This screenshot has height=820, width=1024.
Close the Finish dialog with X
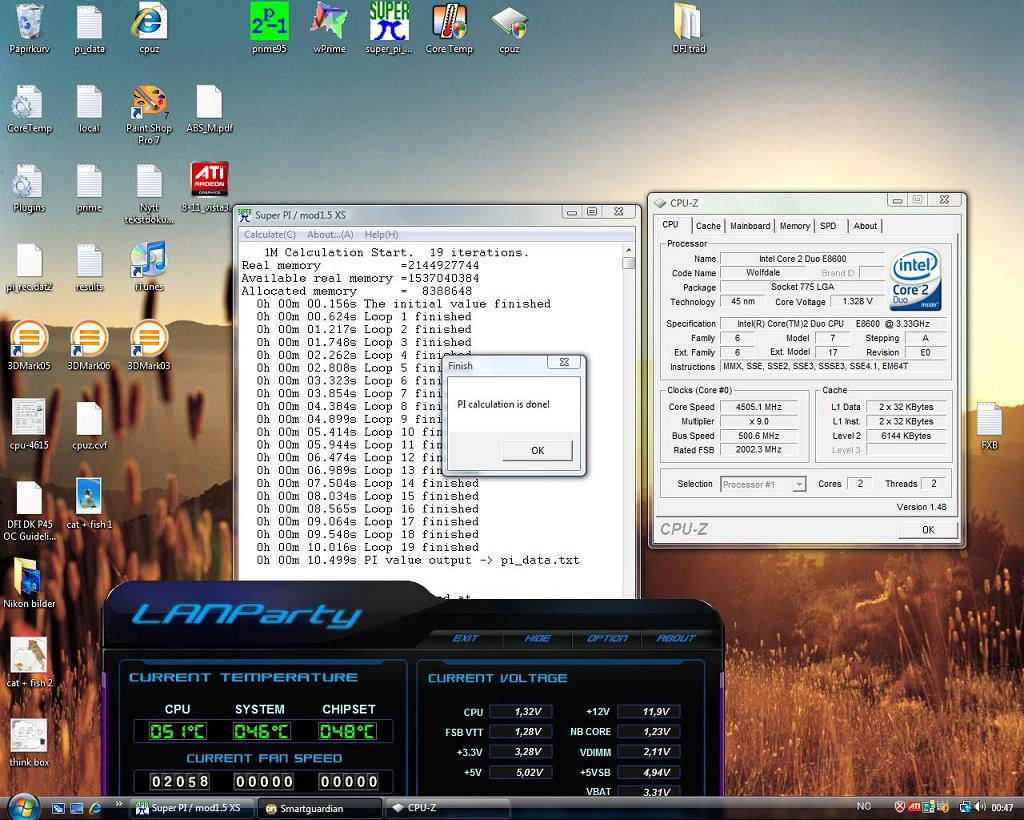pos(564,362)
